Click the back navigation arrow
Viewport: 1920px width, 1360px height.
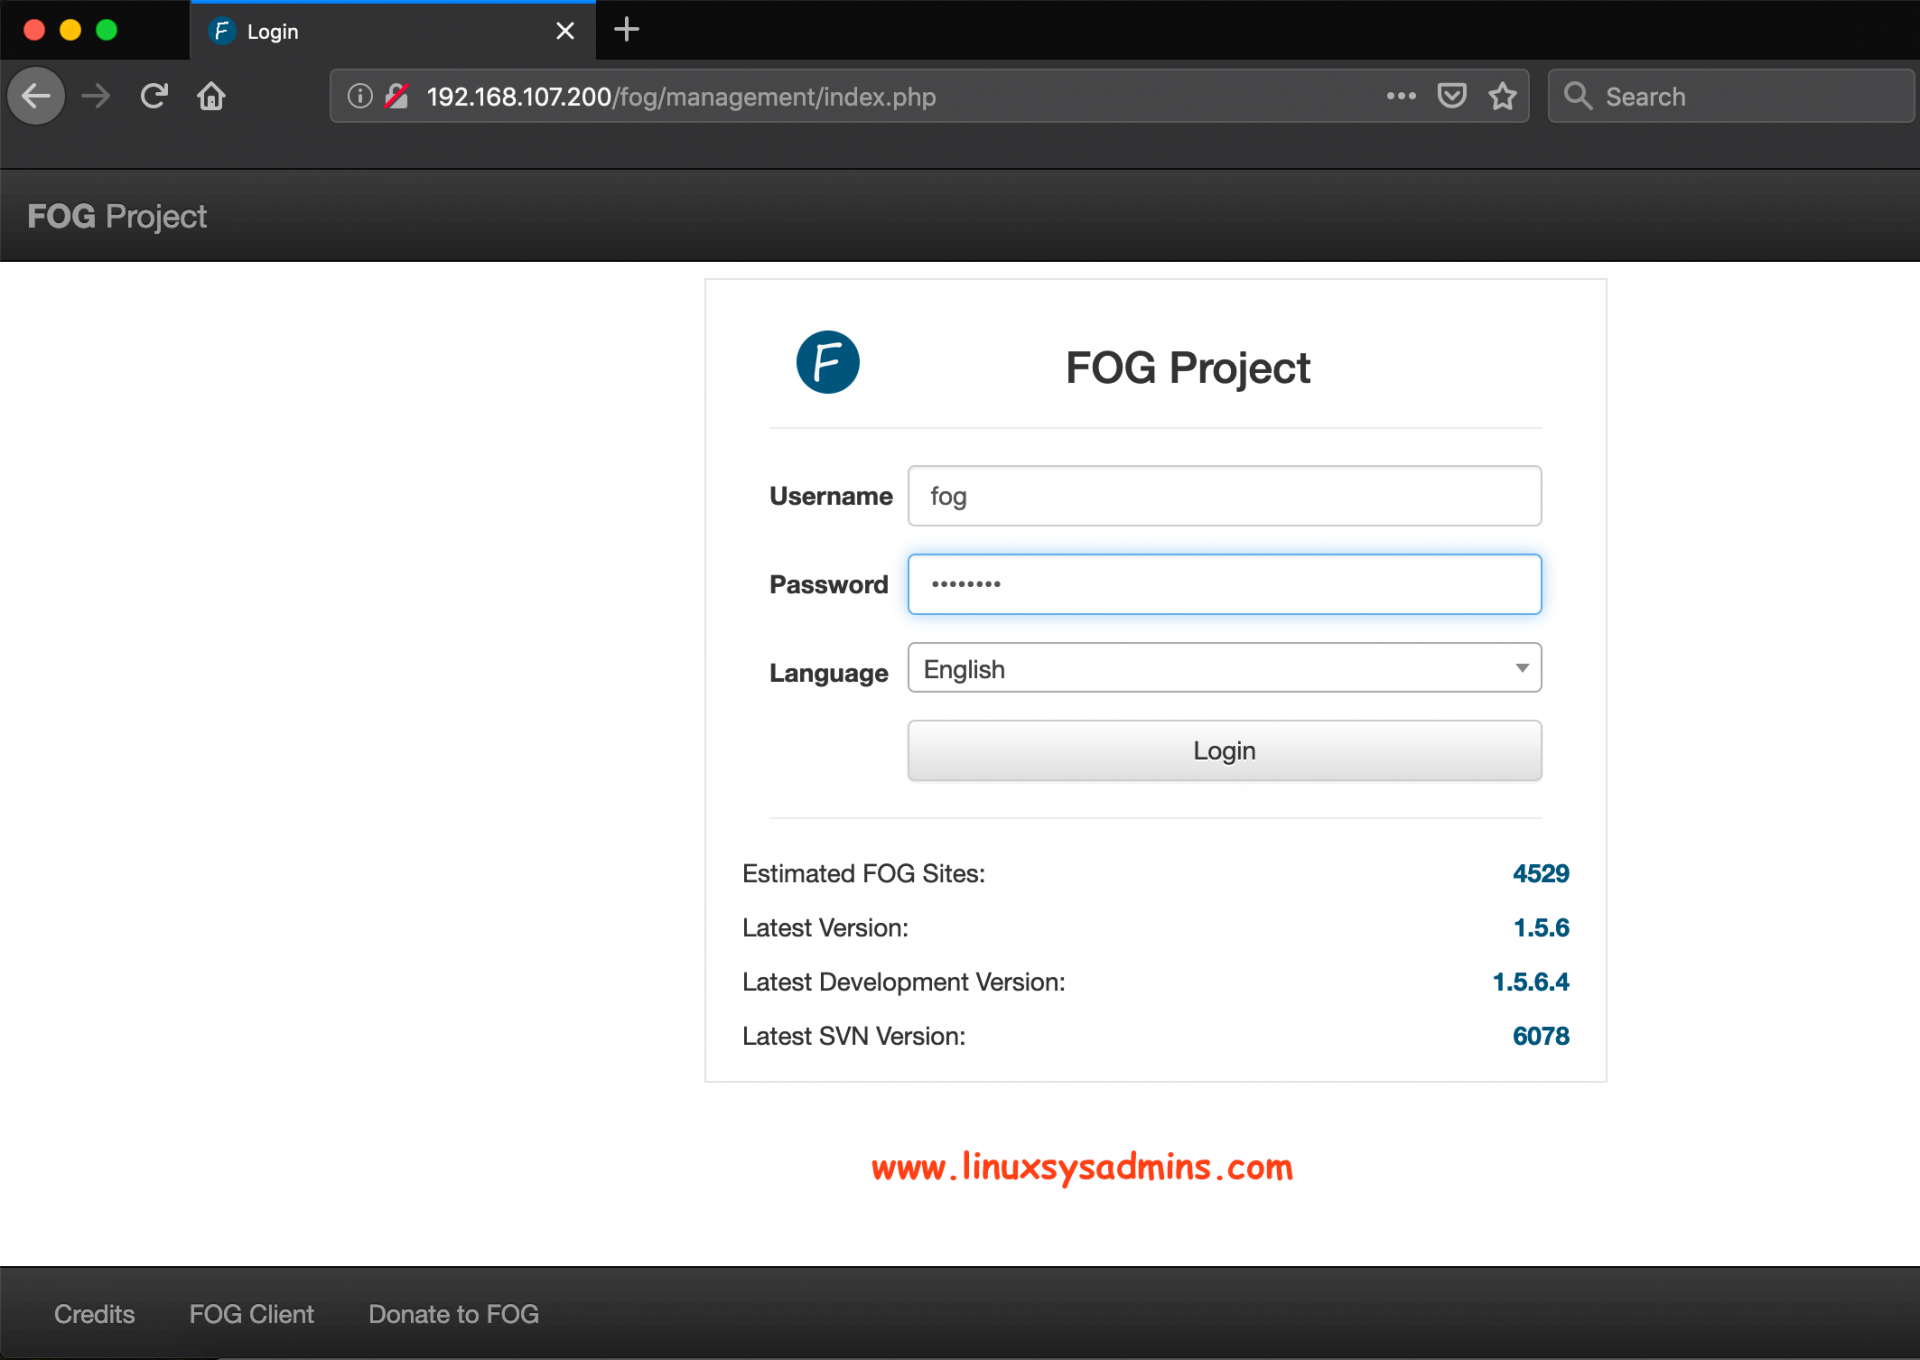click(x=36, y=96)
